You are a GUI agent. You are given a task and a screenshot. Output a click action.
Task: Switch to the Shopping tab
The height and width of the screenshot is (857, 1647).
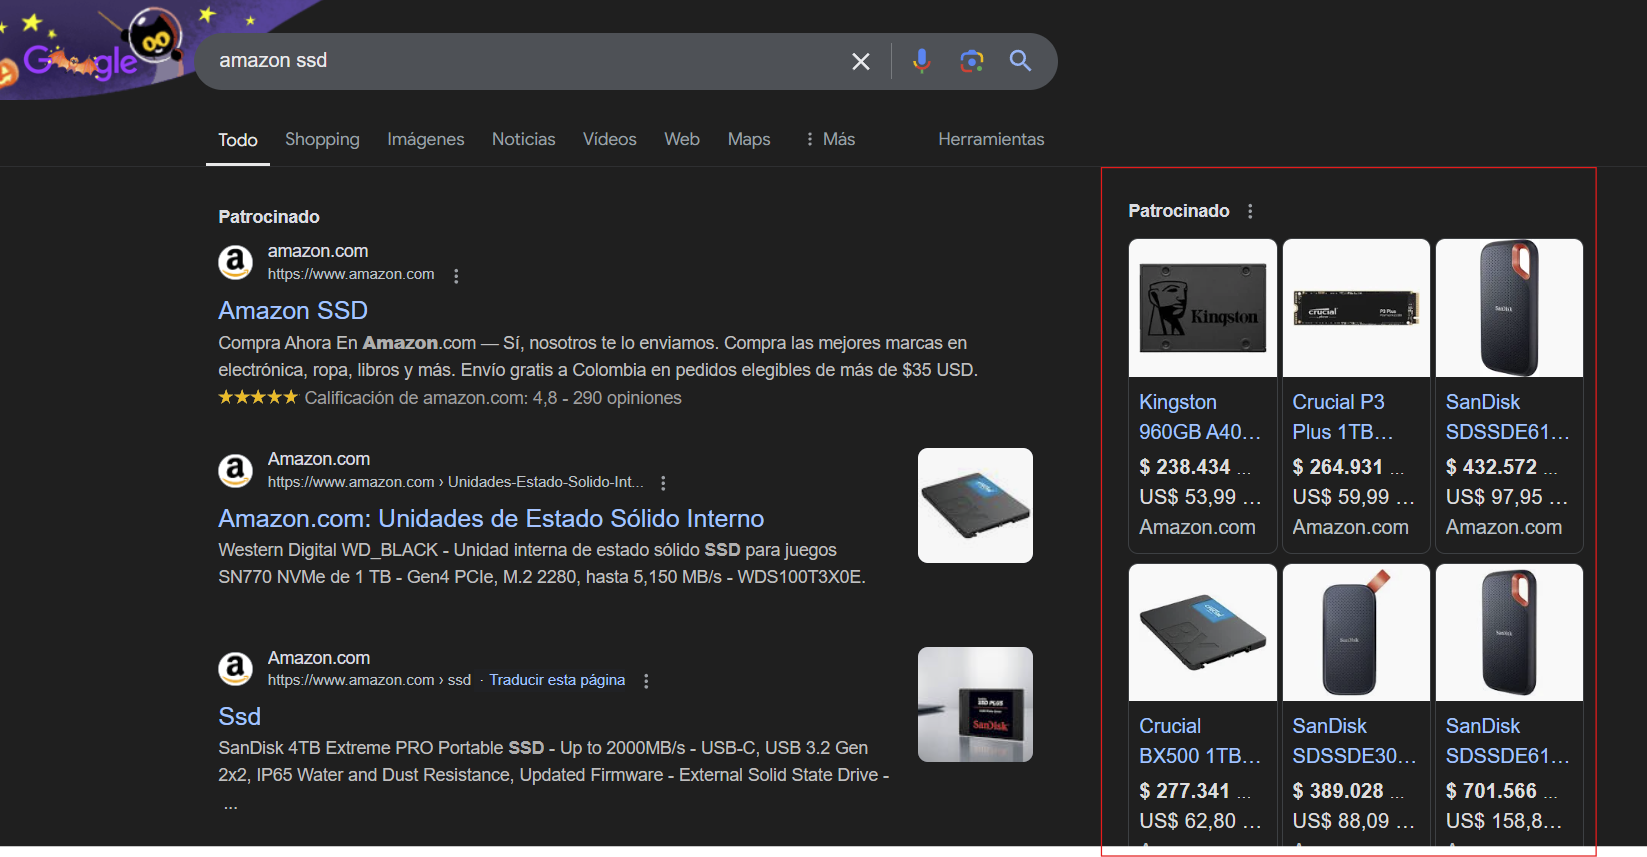[x=322, y=139]
